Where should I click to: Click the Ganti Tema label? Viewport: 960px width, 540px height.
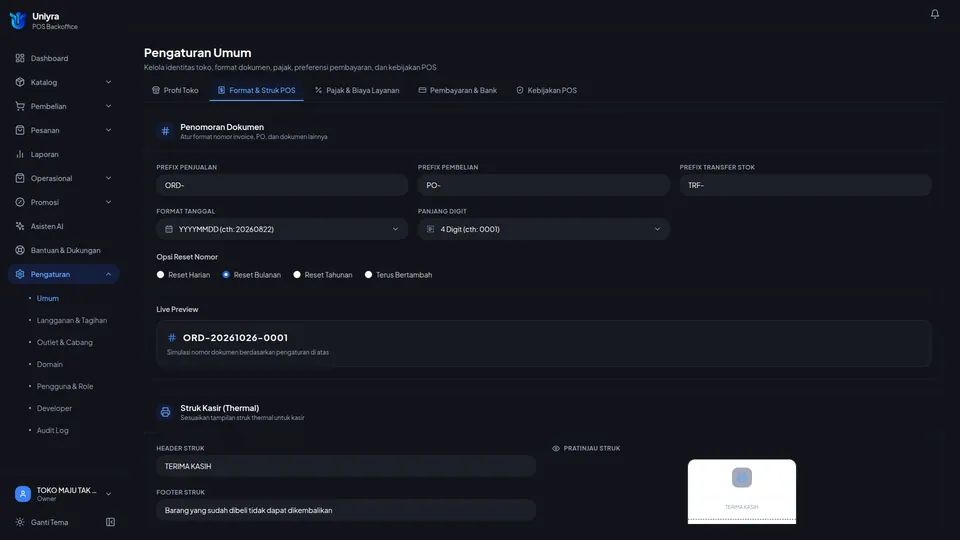click(x=50, y=522)
